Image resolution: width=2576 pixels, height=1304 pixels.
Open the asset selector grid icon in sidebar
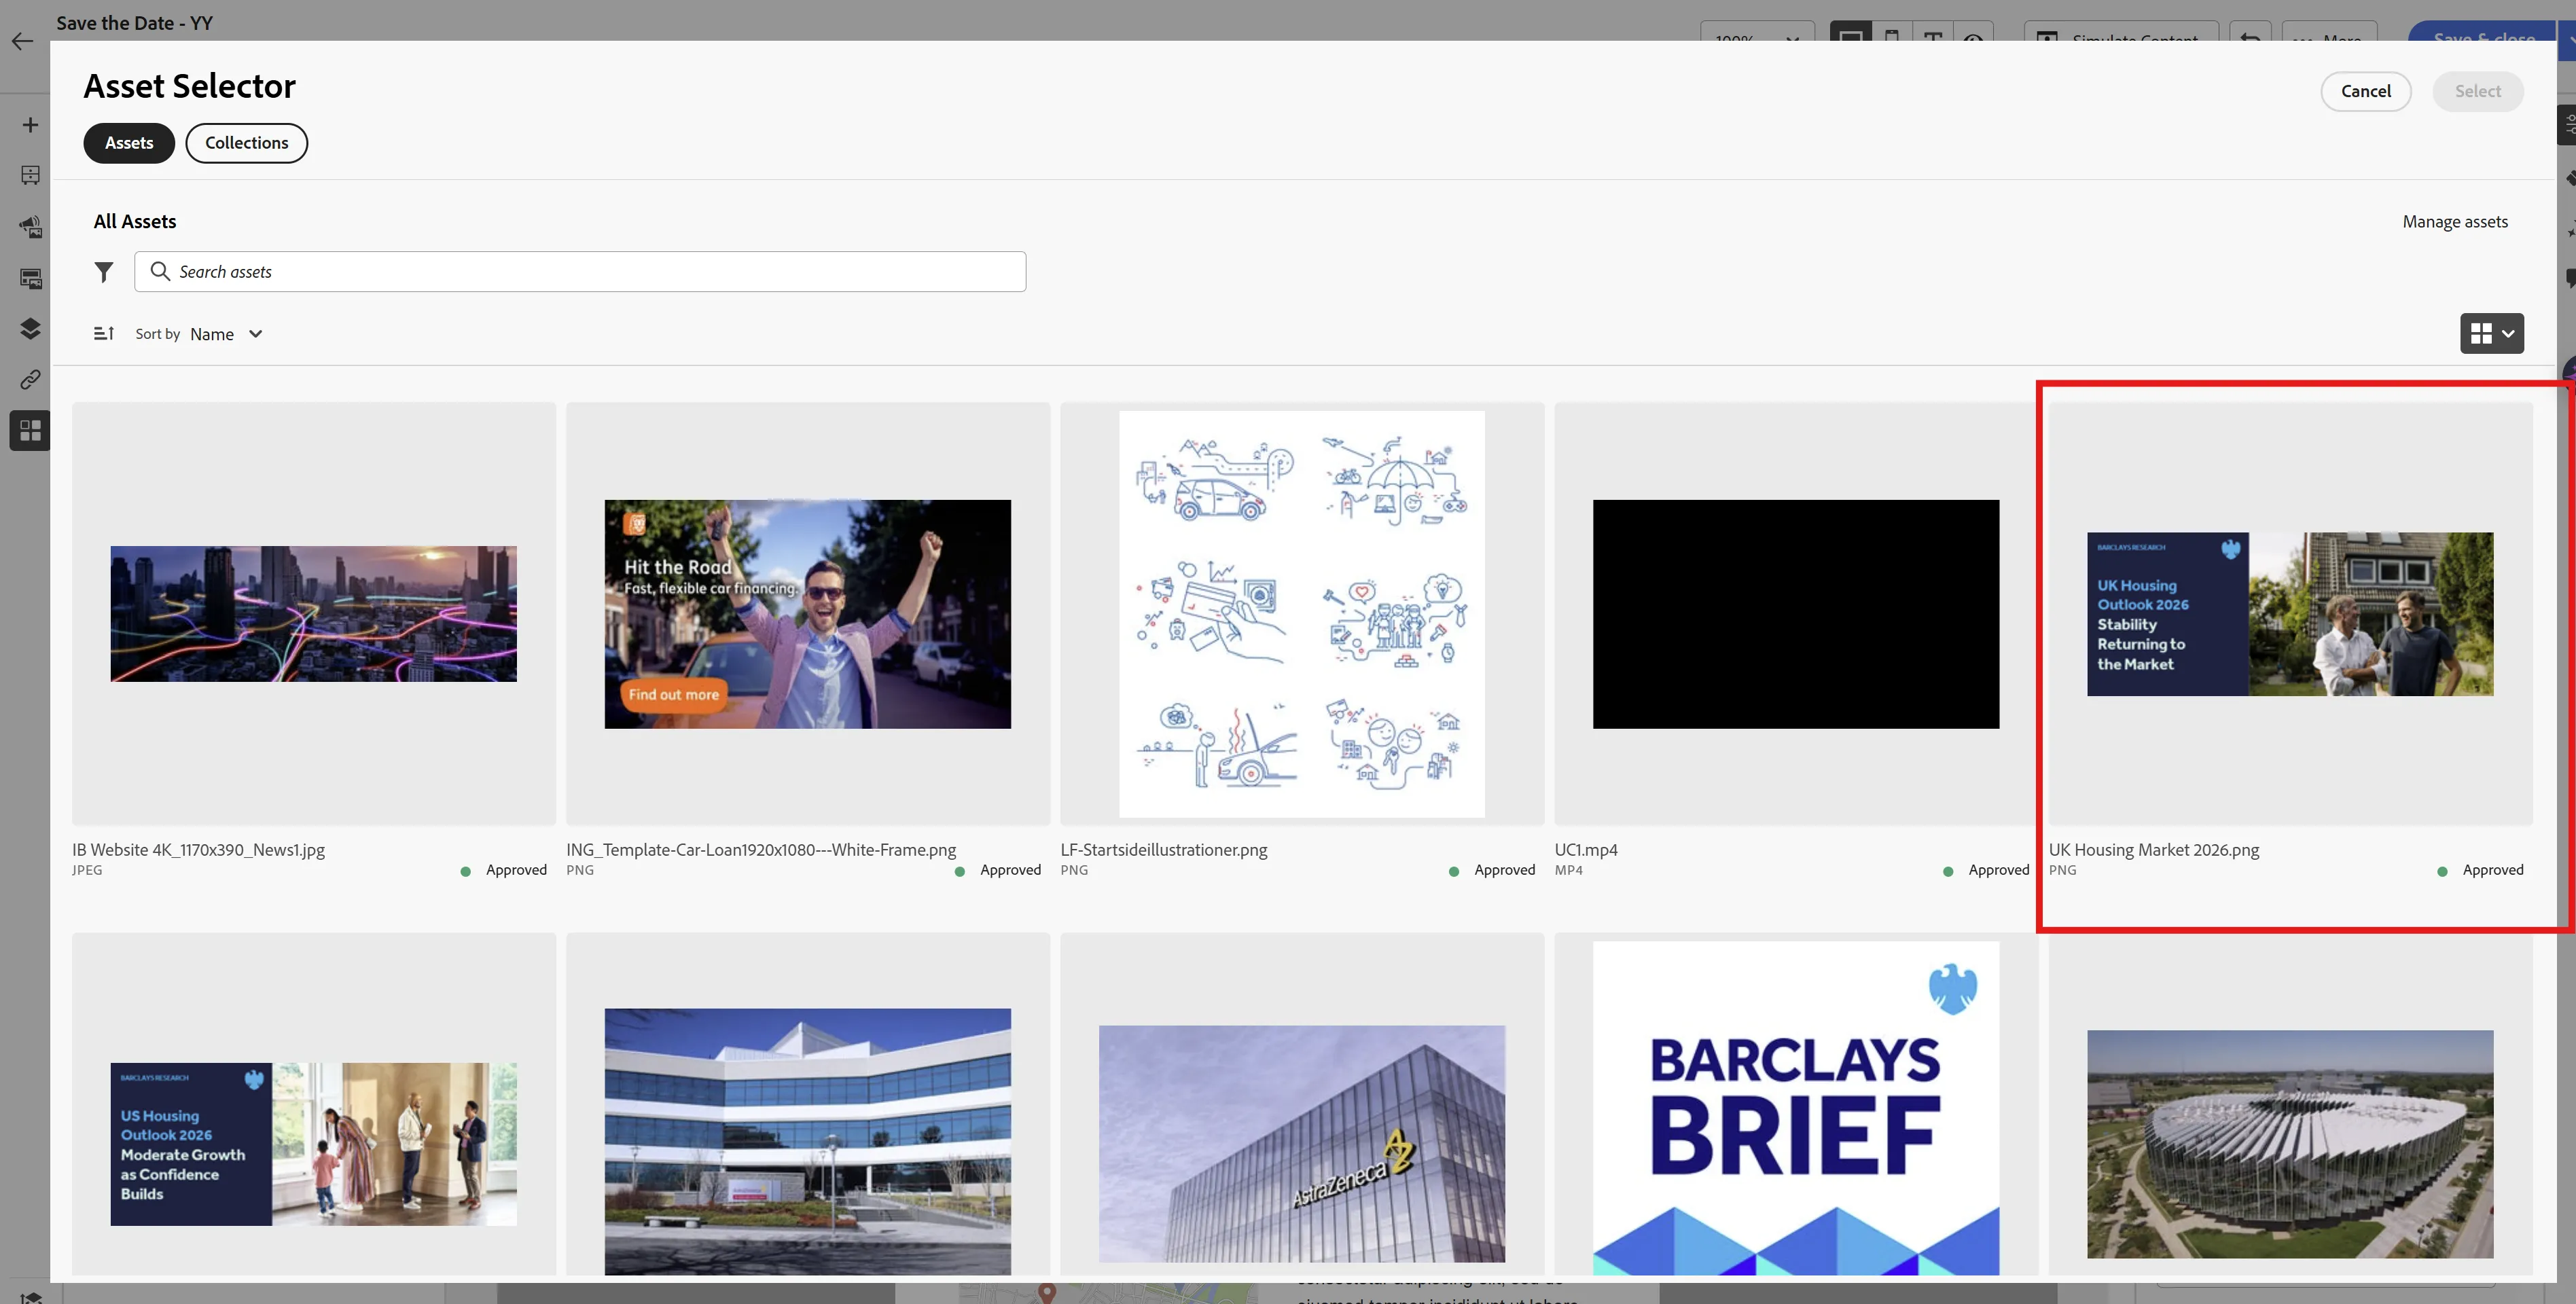click(x=30, y=431)
